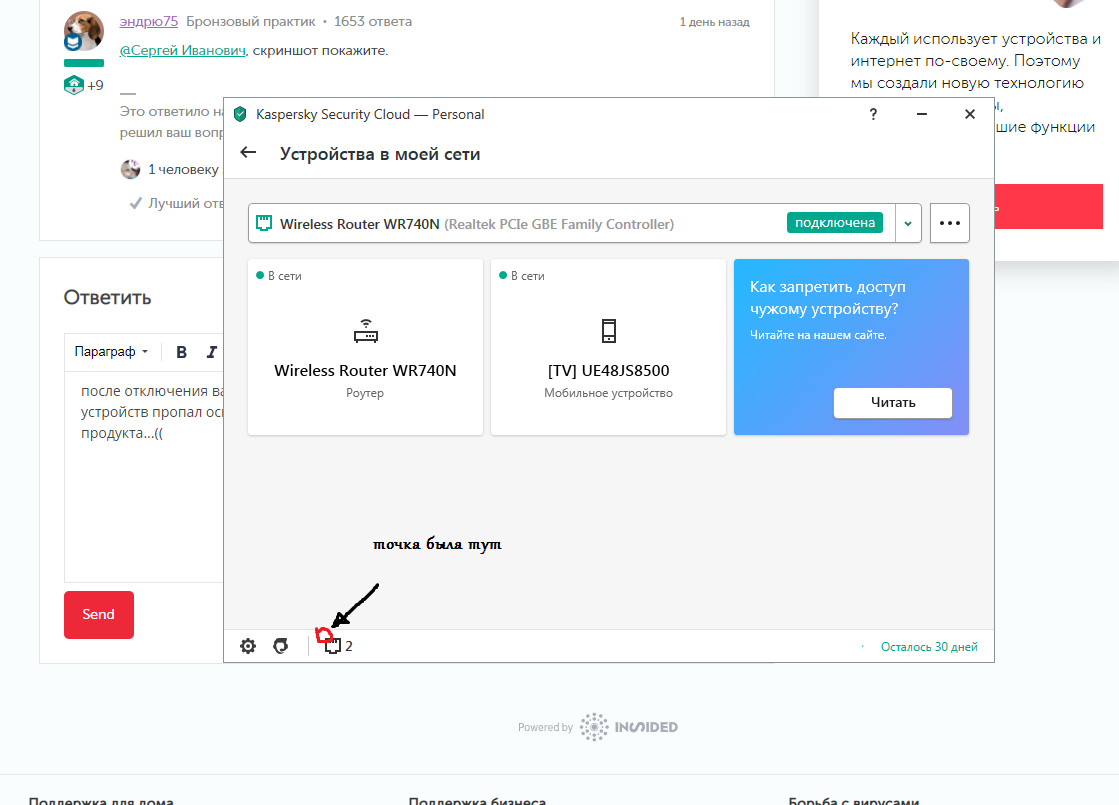Screen dimensions: 1119x805
Task: Click small avatar next to 1 человеку
Action: (x=130, y=169)
